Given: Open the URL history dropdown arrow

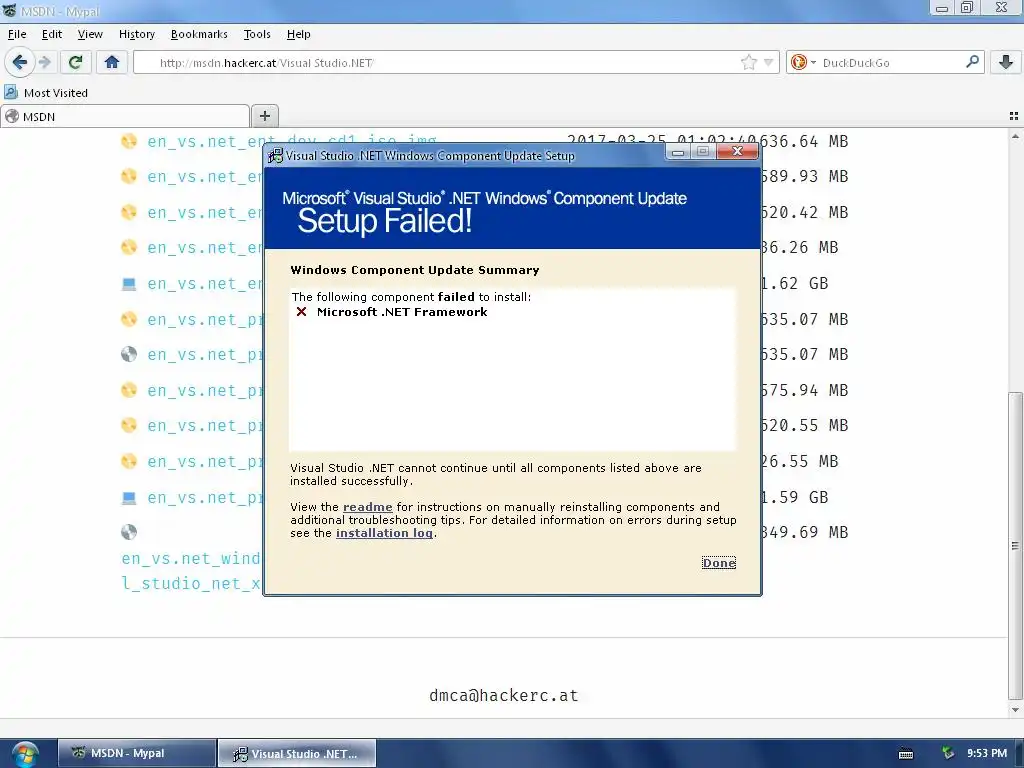Looking at the screenshot, I should (769, 63).
